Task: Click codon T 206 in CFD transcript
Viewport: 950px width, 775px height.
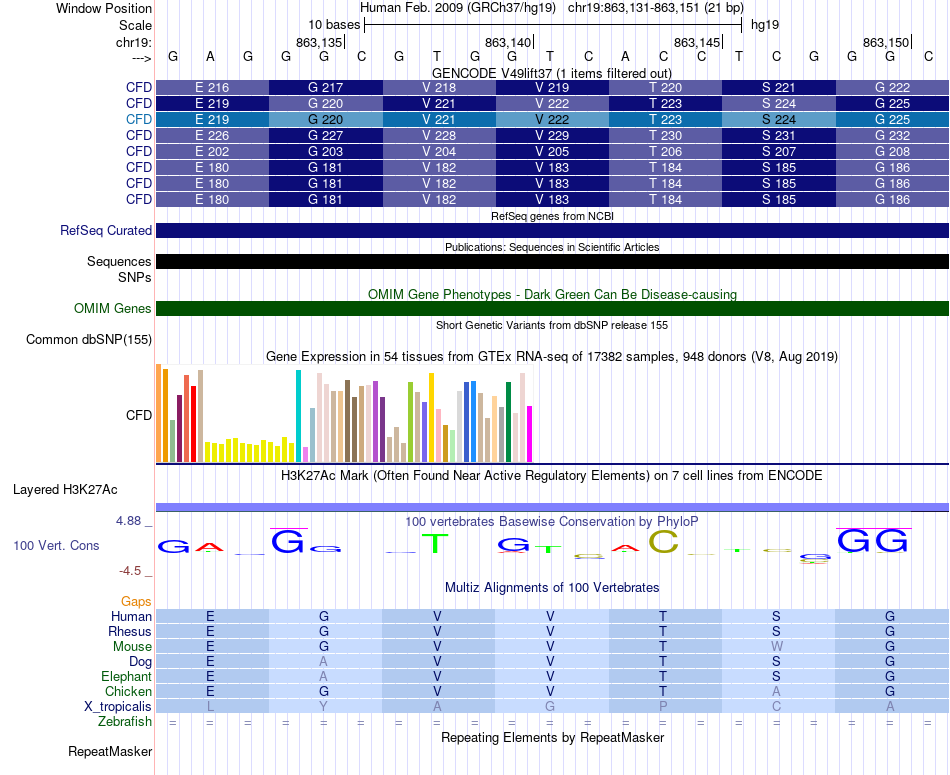Action: (x=665, y=151)
